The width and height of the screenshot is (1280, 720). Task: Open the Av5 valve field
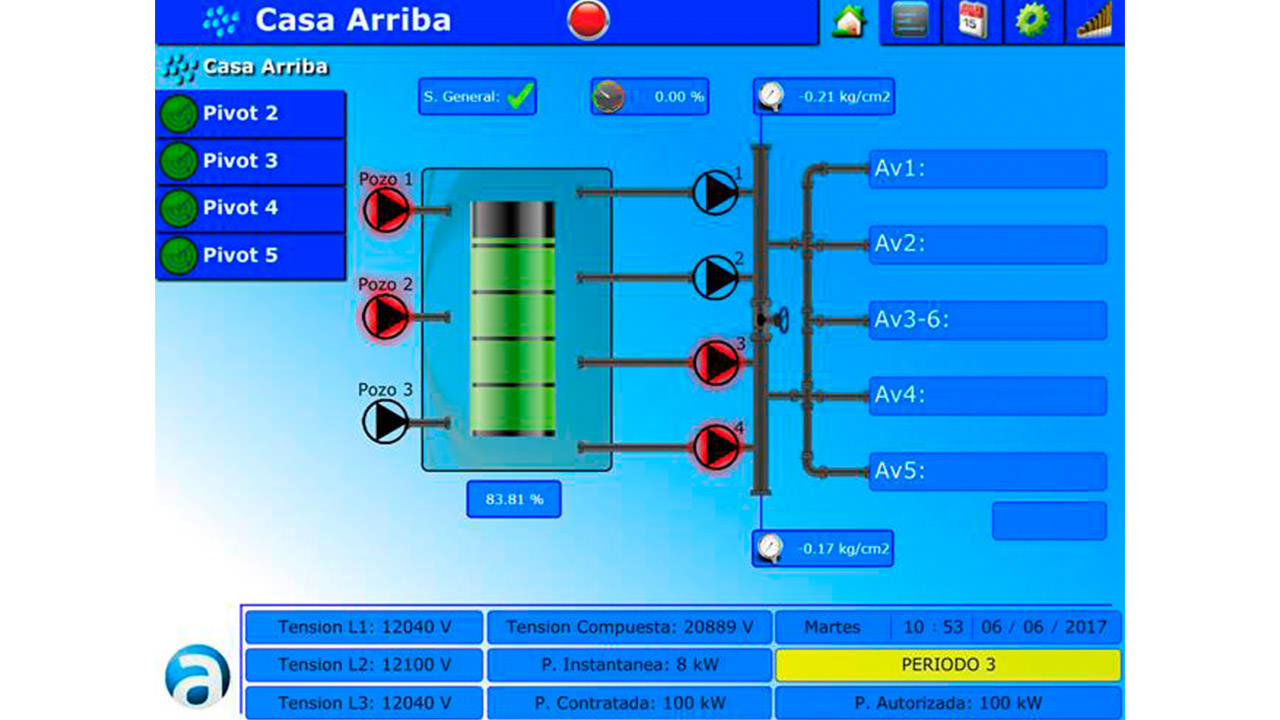point(987,472)
